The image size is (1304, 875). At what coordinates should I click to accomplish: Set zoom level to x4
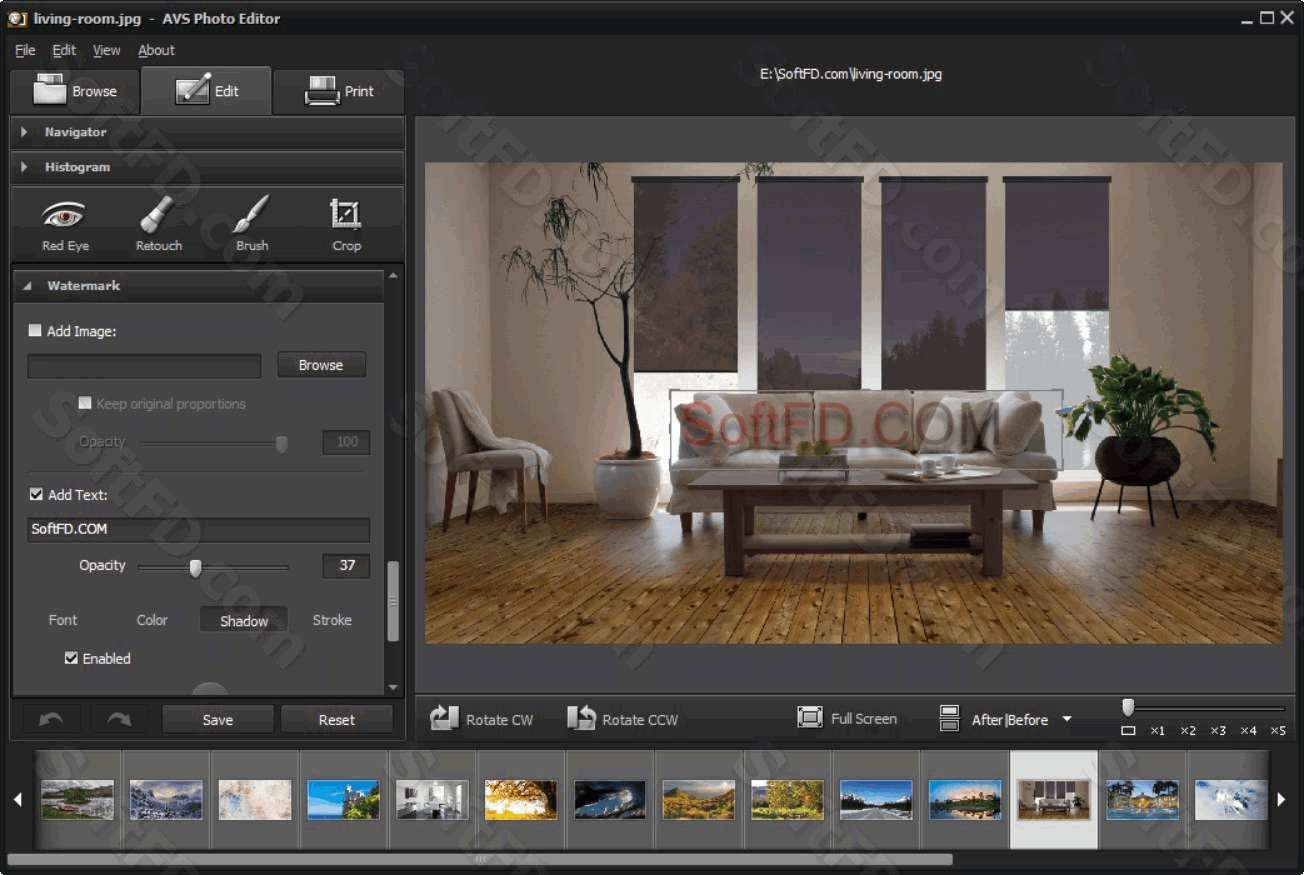(x=1248, y=730)
